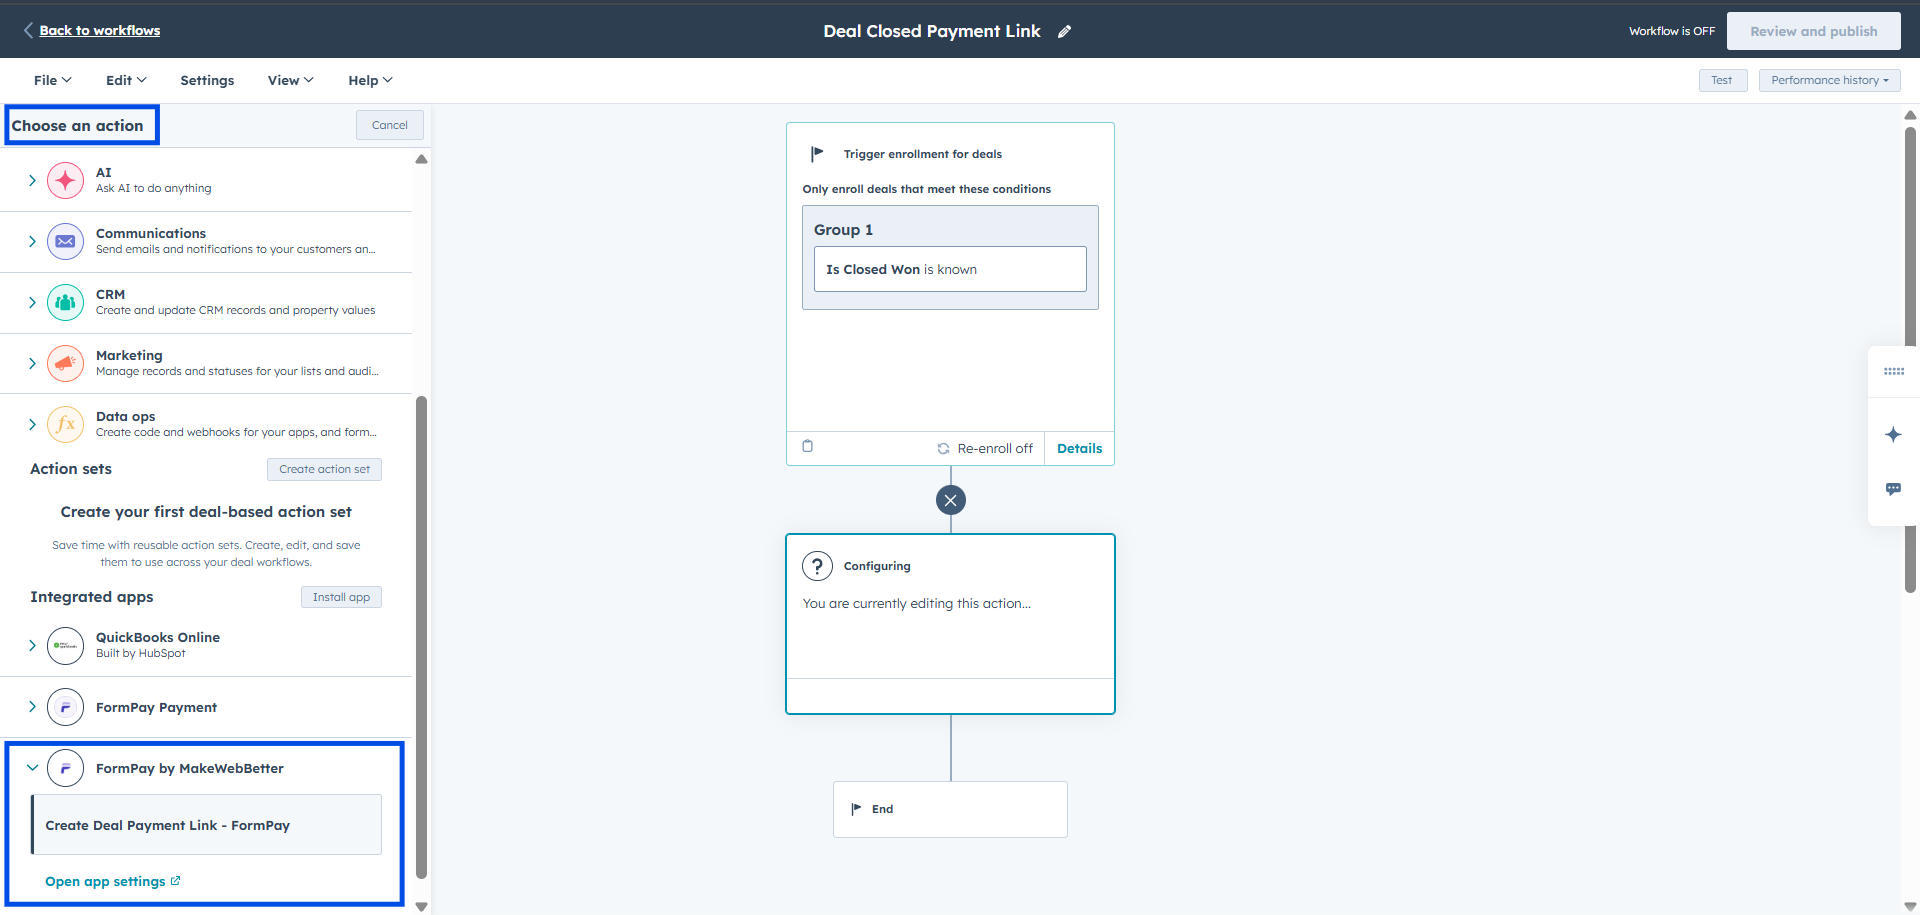Click the FormPay by MakeWebBetter icon
Viewport: 1920px width, 915px height.
65,768
